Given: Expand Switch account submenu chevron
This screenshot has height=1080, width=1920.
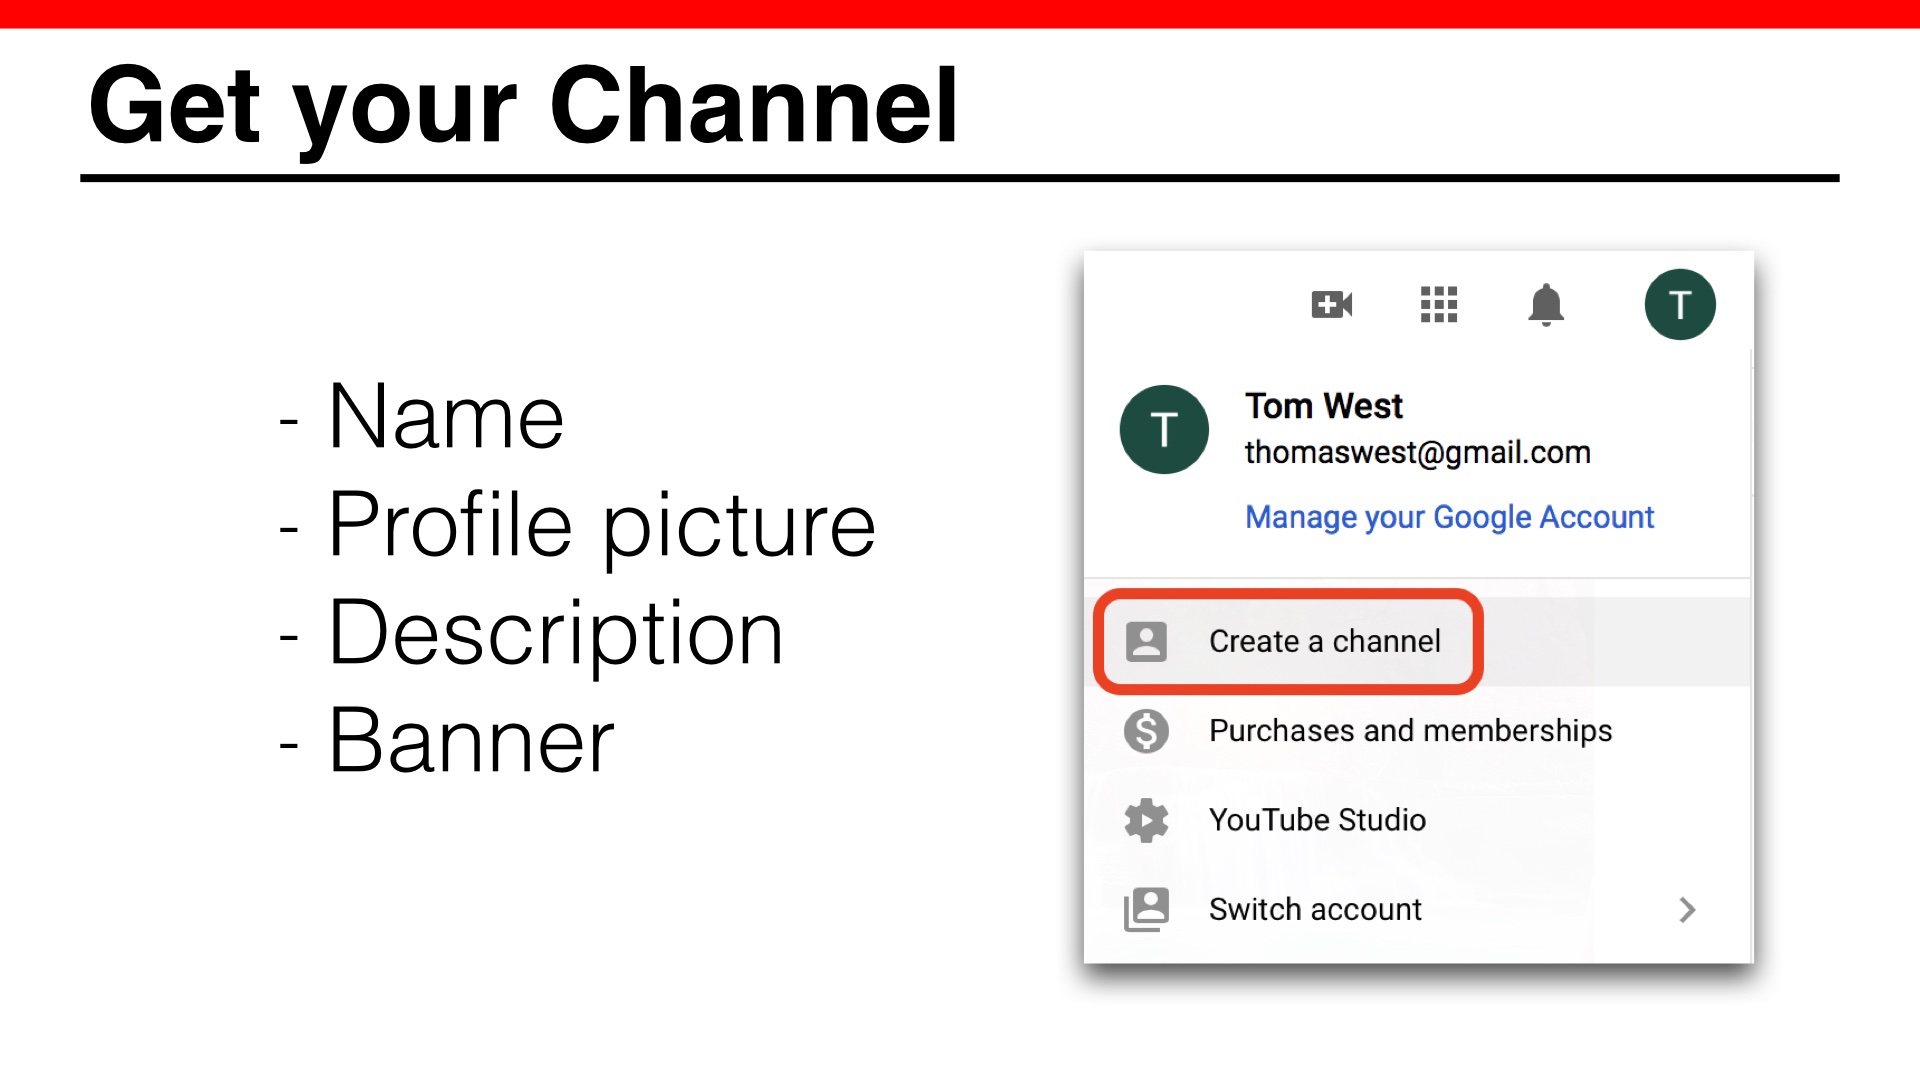Looking at the screenshot, I should click(1687, 909).
